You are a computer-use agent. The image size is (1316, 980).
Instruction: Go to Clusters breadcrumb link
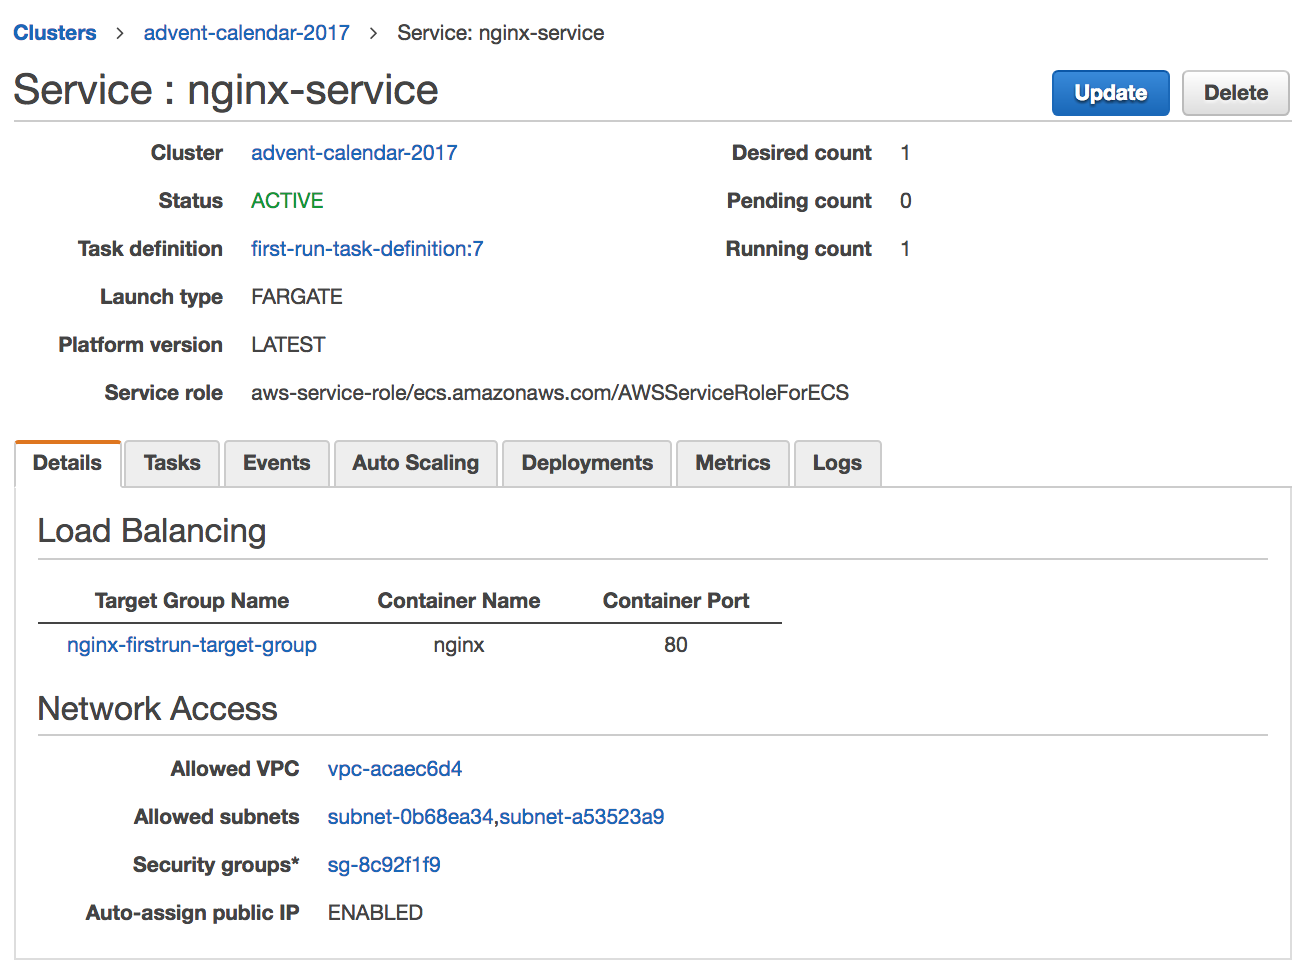[55, 33]
